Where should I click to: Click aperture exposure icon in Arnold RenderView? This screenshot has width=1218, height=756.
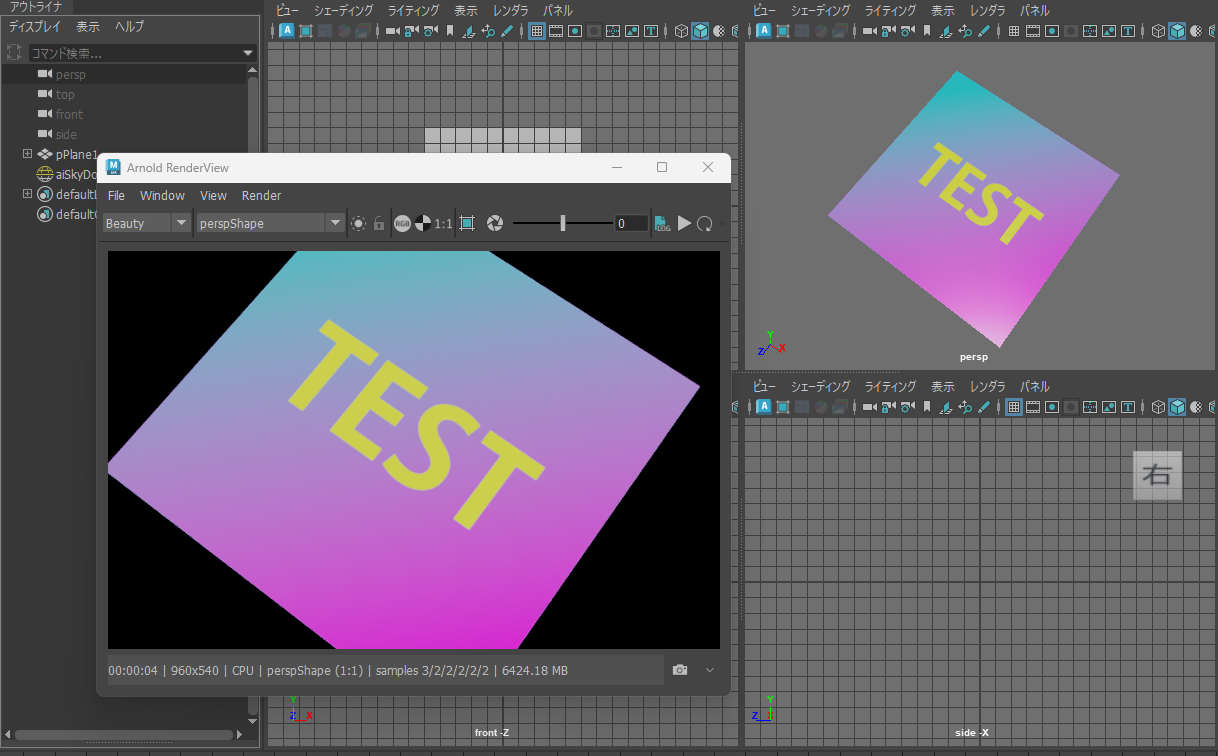pos(494,223)
